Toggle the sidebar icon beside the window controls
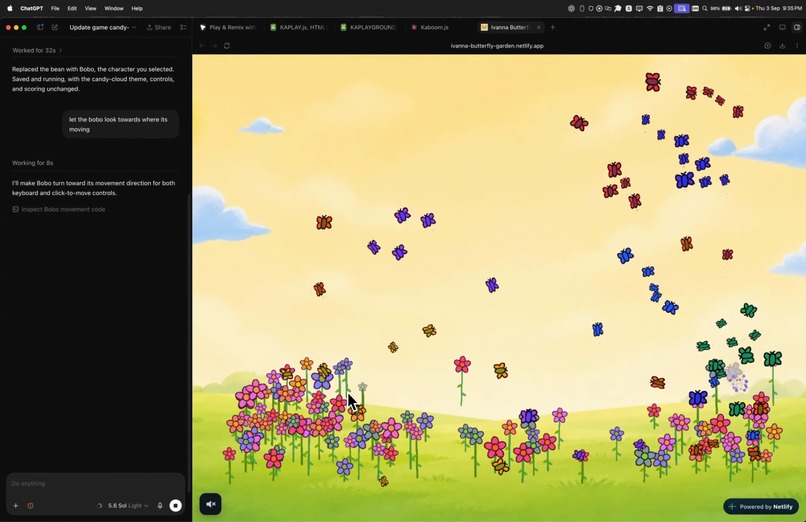 click(40, 27)
